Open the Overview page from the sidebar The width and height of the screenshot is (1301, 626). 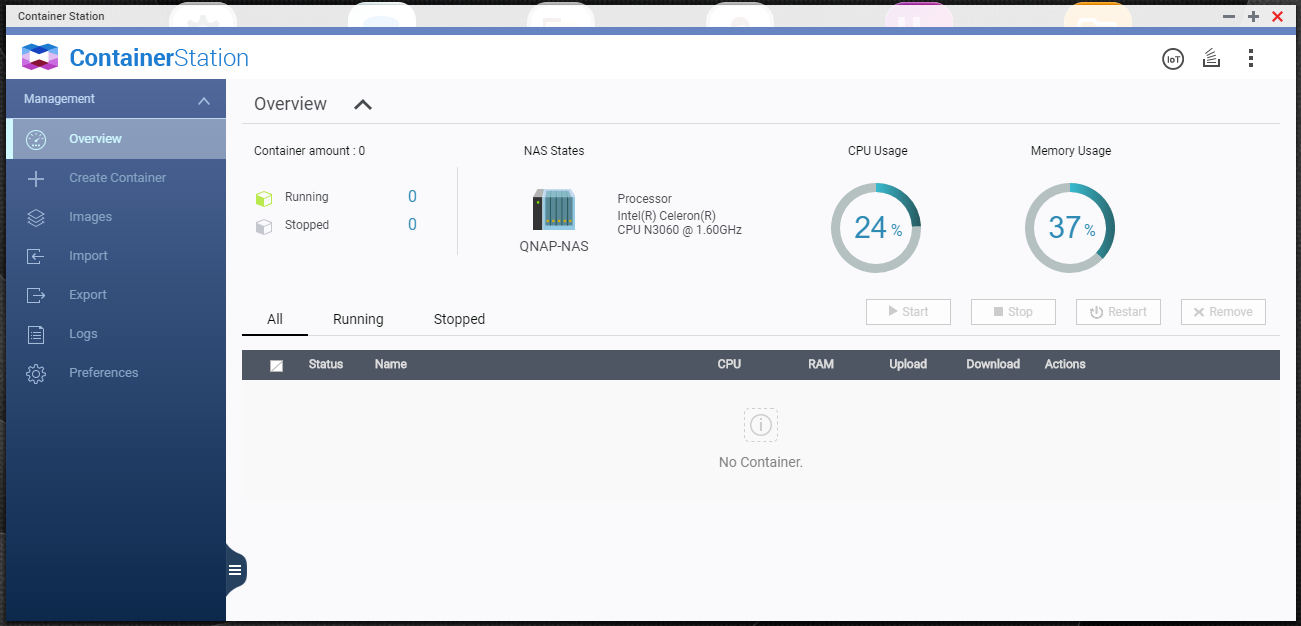pyautogui.click(x=116, y=139)
